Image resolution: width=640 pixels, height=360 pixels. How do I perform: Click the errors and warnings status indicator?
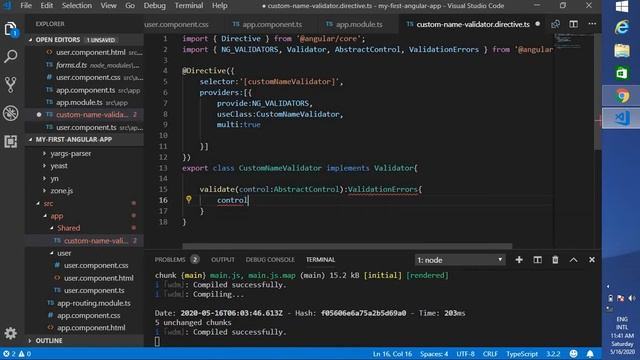tap(17, 354)
